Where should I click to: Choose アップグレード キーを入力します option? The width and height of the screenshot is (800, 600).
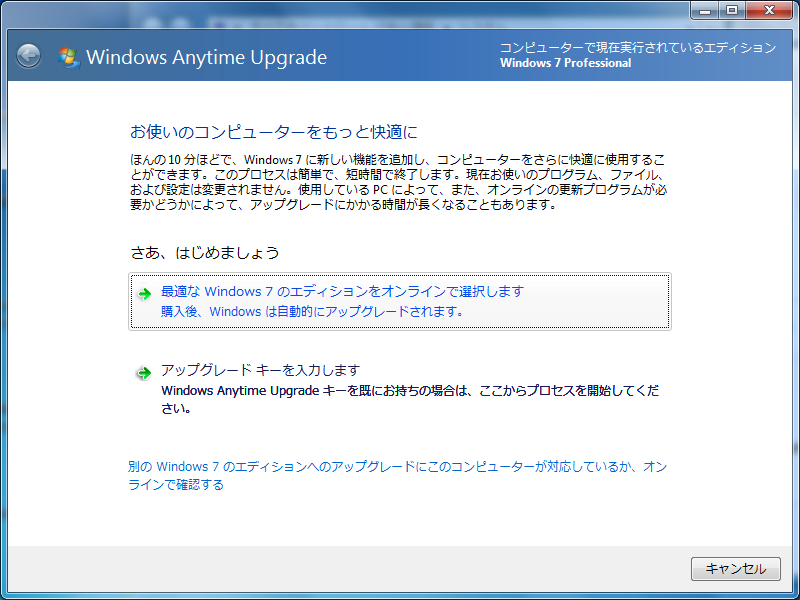(260, 370)
